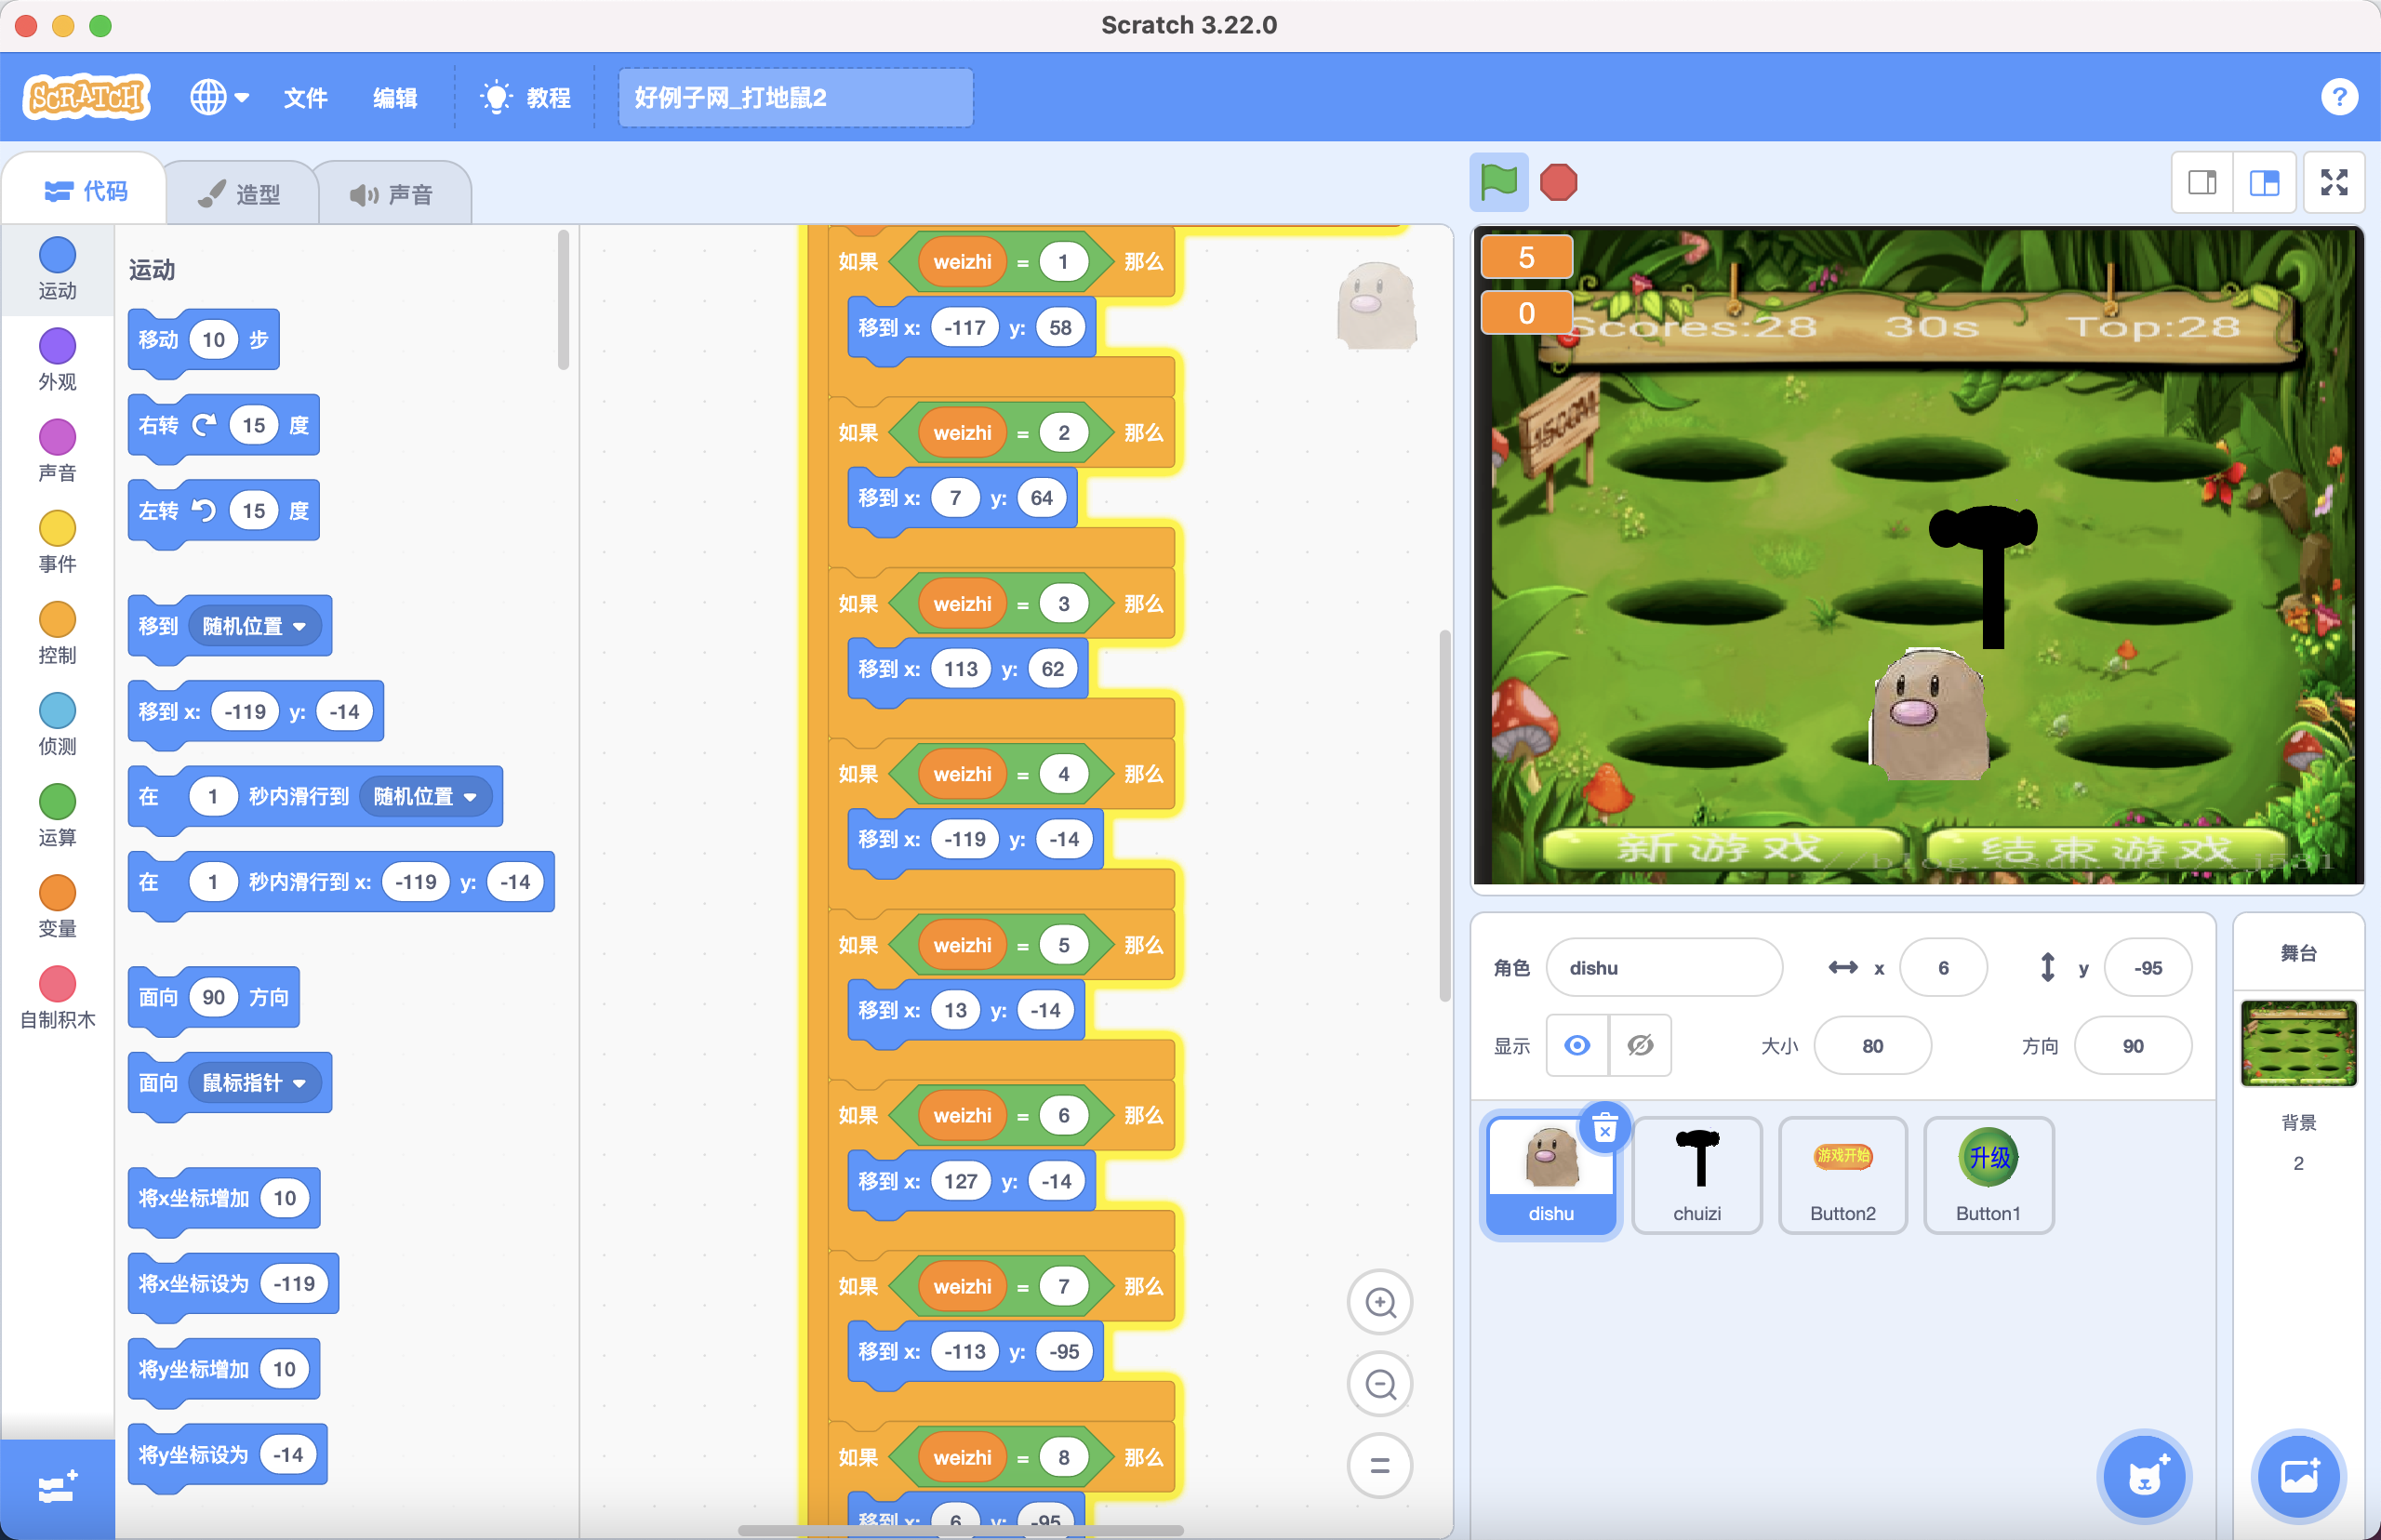
Task: Hide the dishu sprite with crossed eye
Action: coord(1640,1045)
